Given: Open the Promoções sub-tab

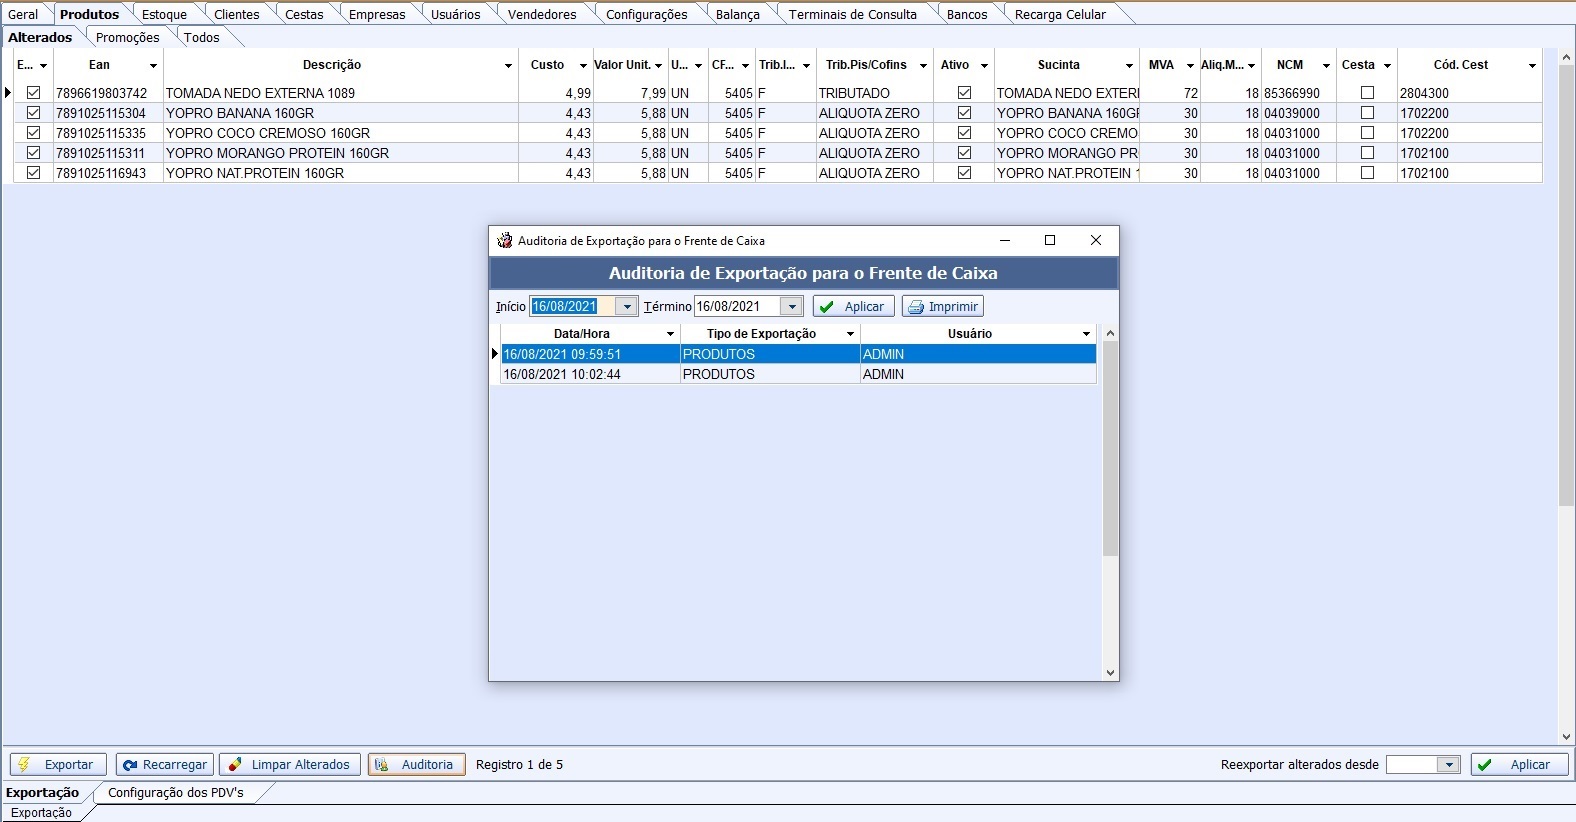Looking at the screenshot, I should [x=127, y=37].
